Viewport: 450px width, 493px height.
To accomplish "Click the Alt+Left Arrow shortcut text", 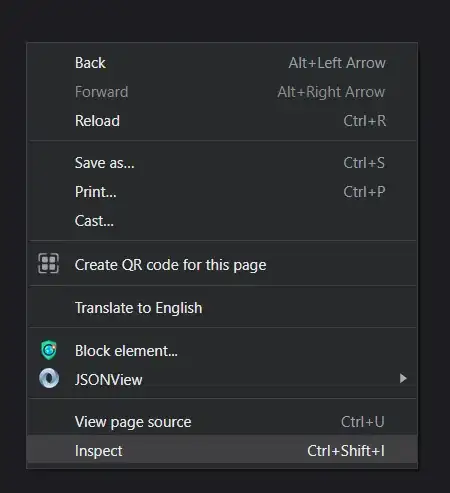I will 337,63.
